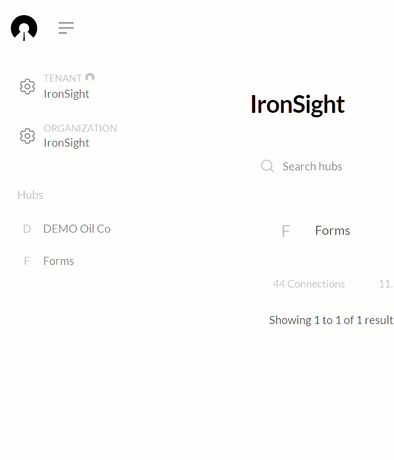Collapse sidebar with hamburger menu icon
Viewport: 394px width, 460px height.
click(x=66, y=28)
